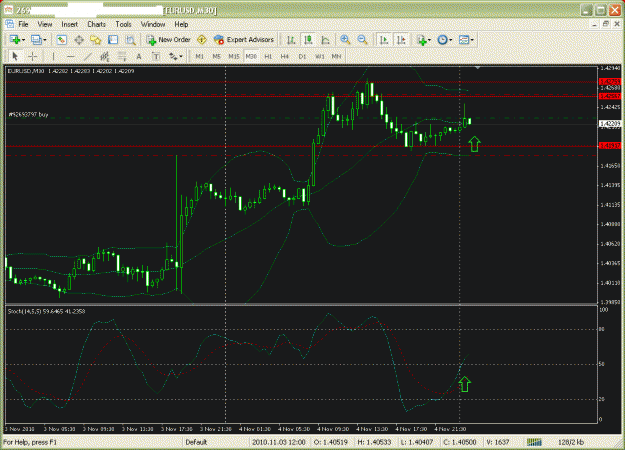Switch chart to W1 timeframe

[x=320, y=57]
